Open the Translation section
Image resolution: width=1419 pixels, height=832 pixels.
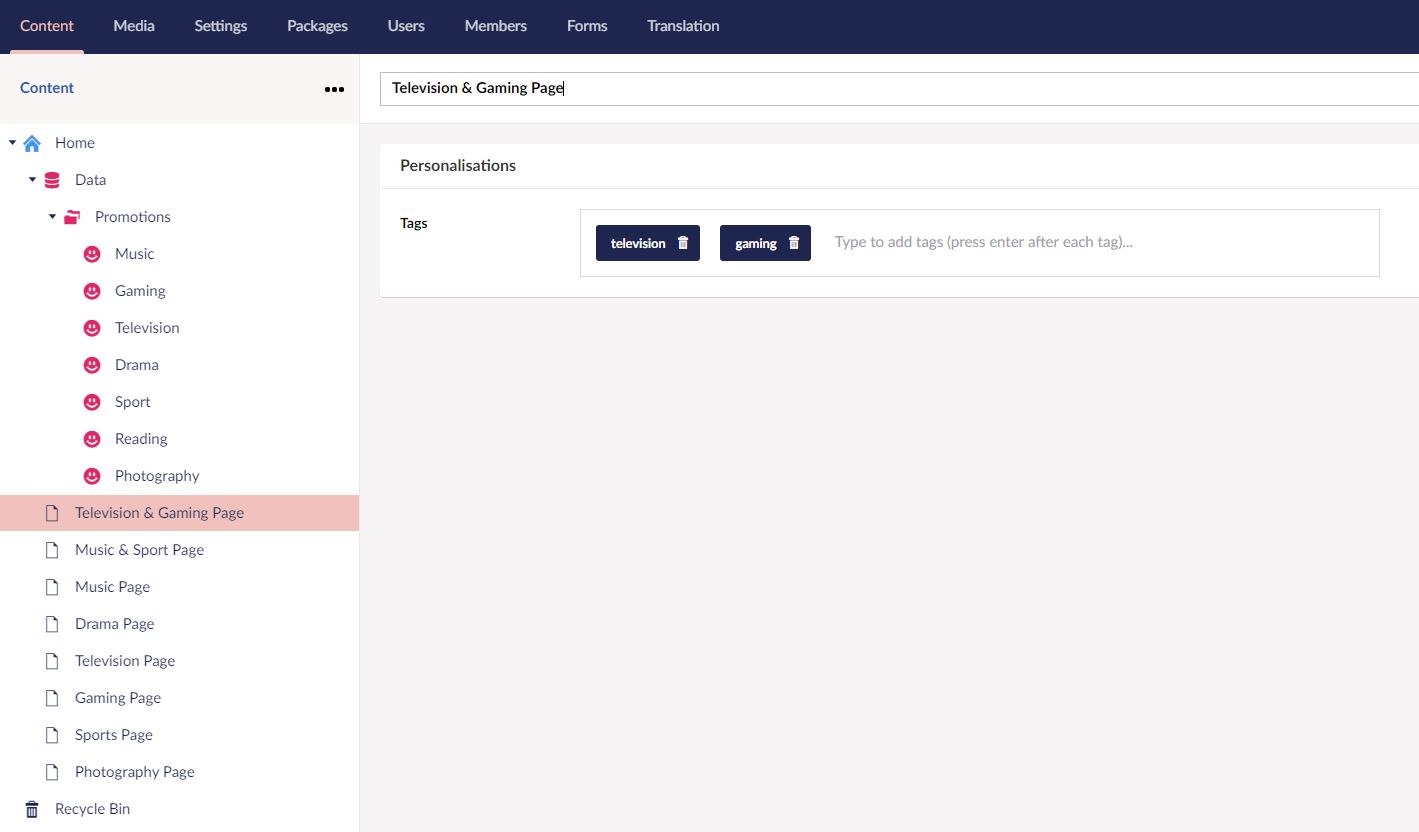click(683, 26)
